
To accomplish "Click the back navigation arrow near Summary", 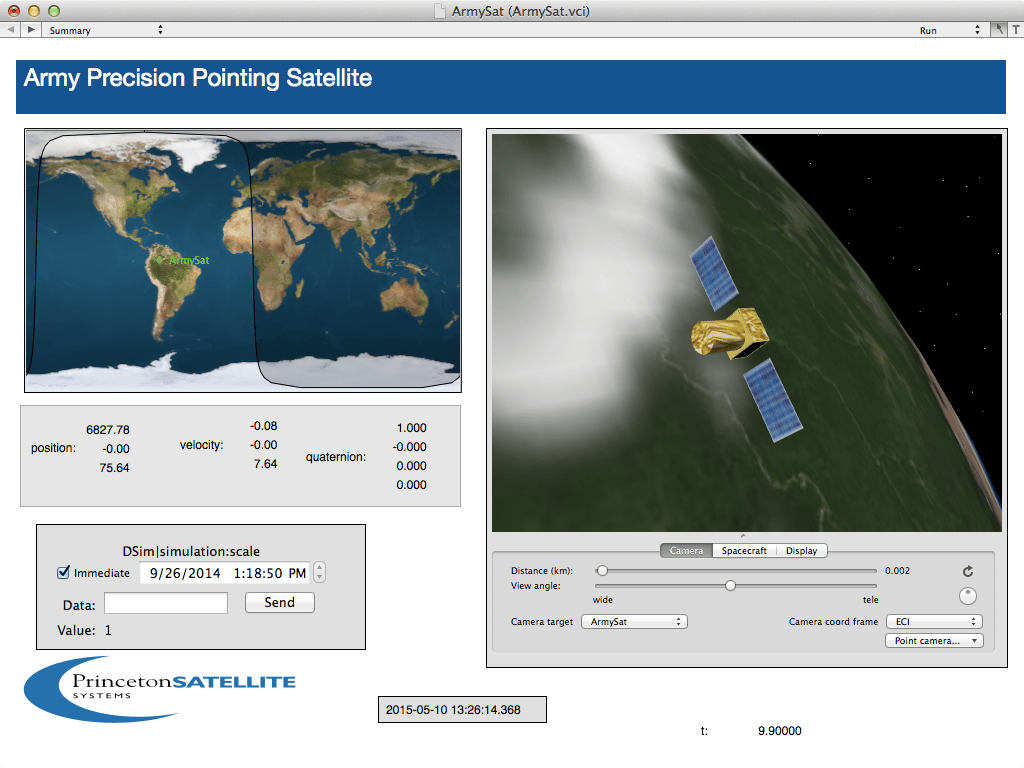I will [9, 30].
